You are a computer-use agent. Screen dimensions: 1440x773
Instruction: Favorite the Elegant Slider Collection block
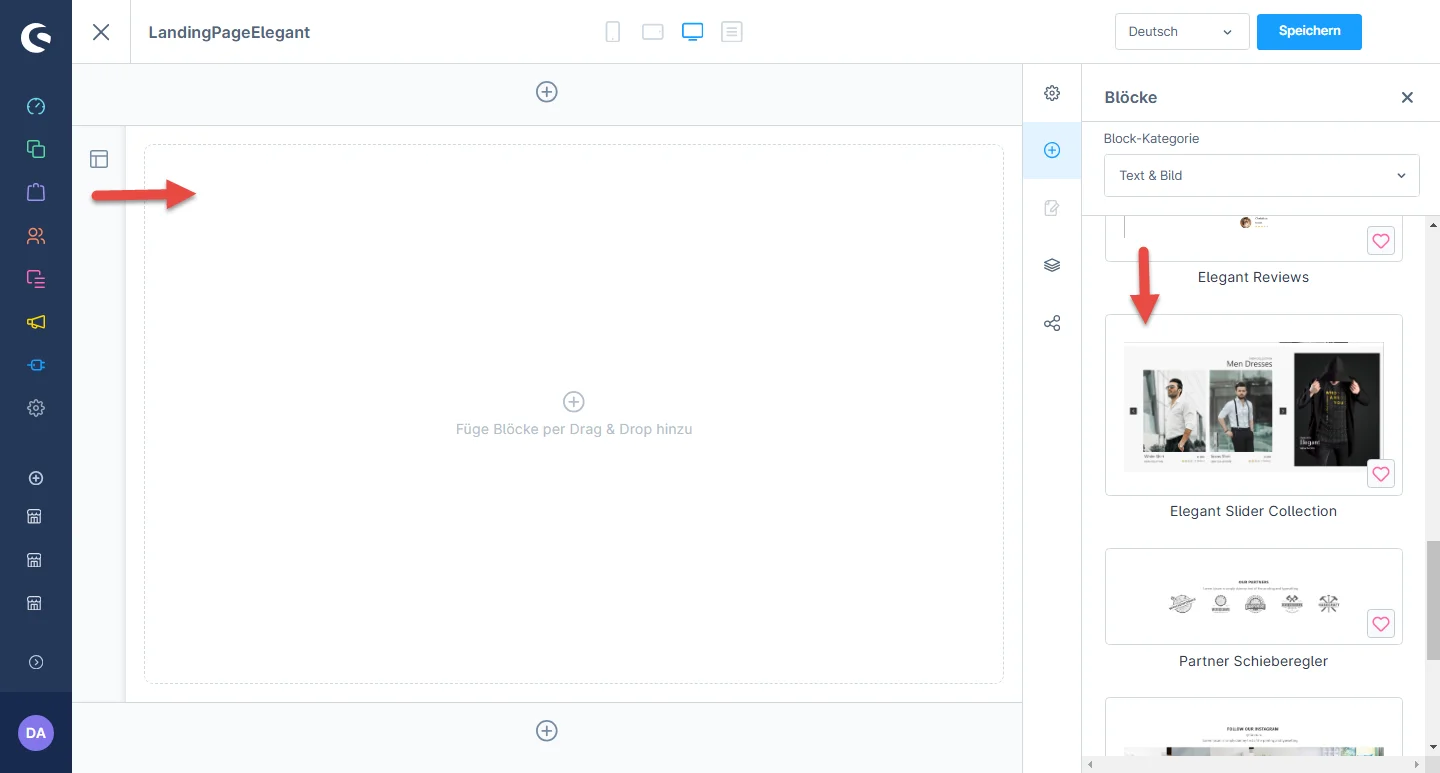coord(1380,475)
